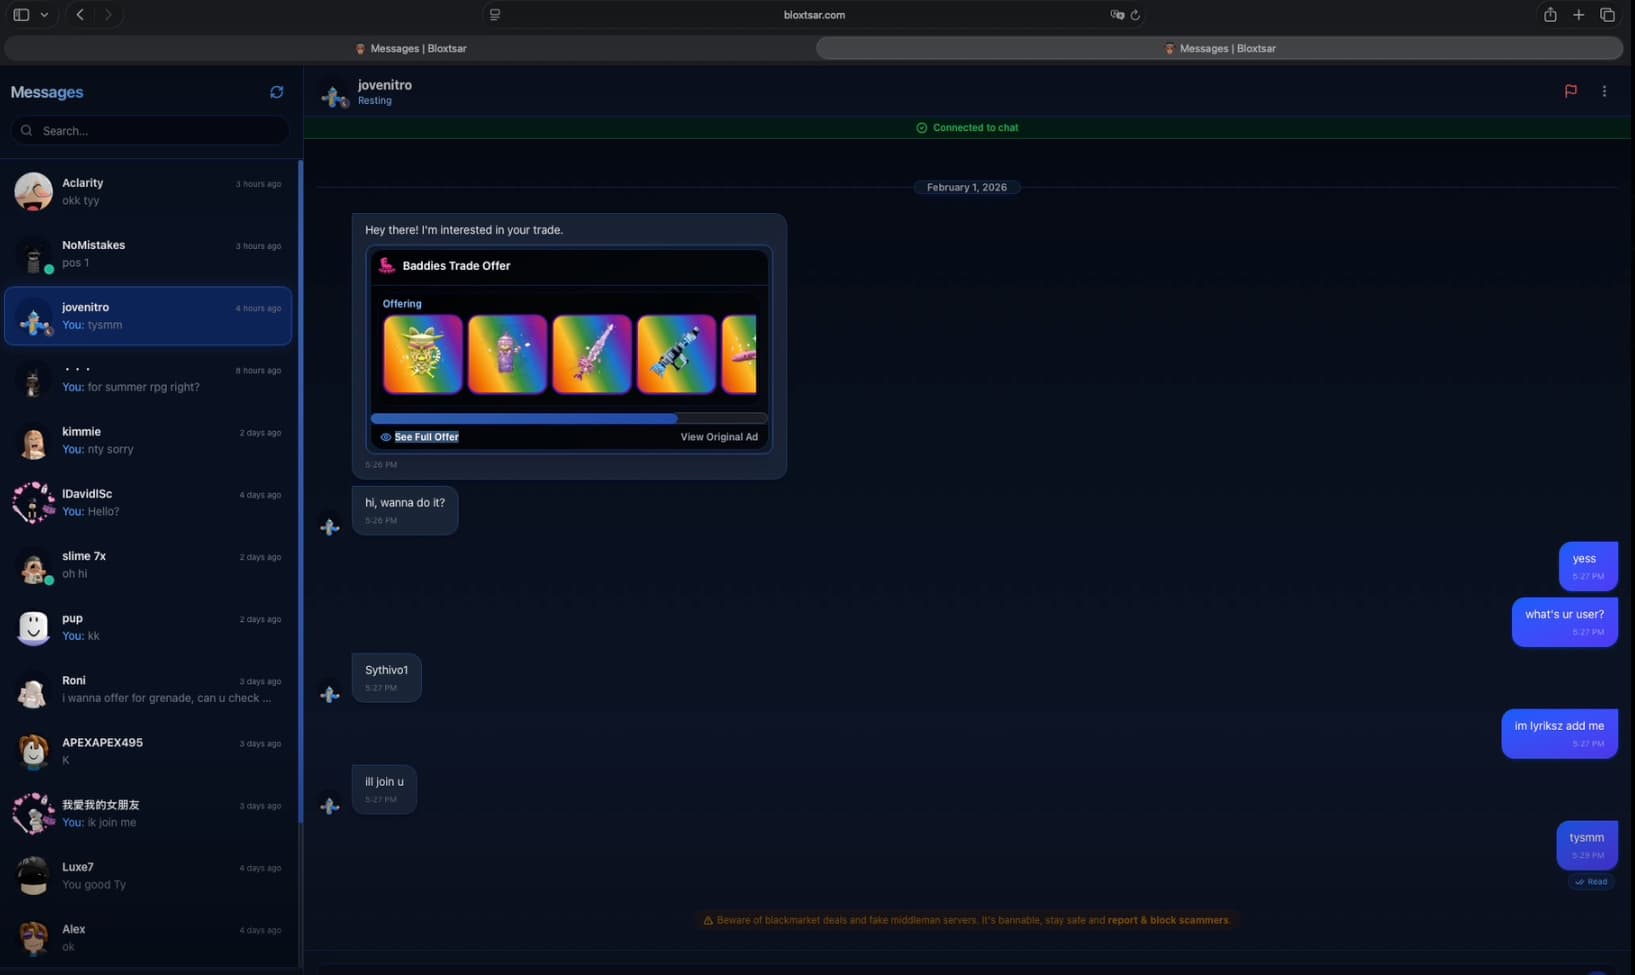Click the page reader icon in address bar
Viewport: 1635px width, 975px height.
click(x=494, y=15)
